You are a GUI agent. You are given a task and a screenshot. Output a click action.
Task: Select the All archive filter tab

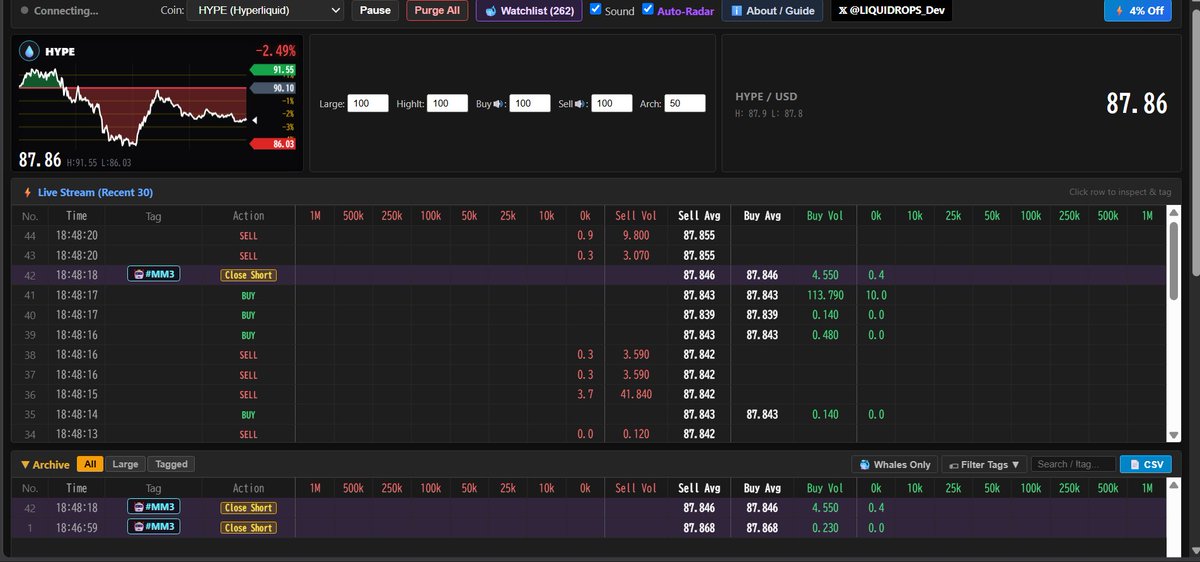tap(90, 464)
